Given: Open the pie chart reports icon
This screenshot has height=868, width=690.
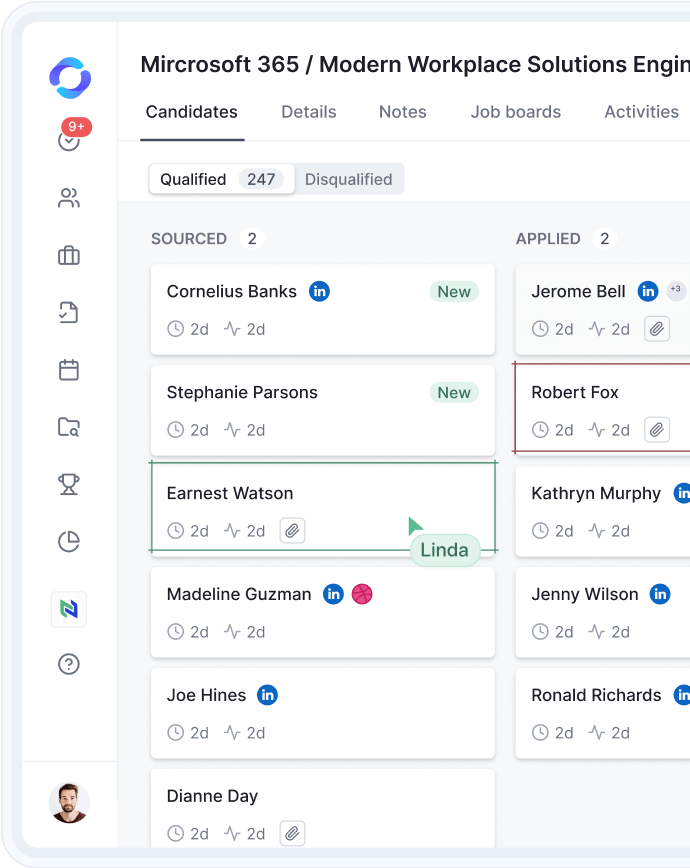Looking at the screenshot, I should [x=69, y=541].
